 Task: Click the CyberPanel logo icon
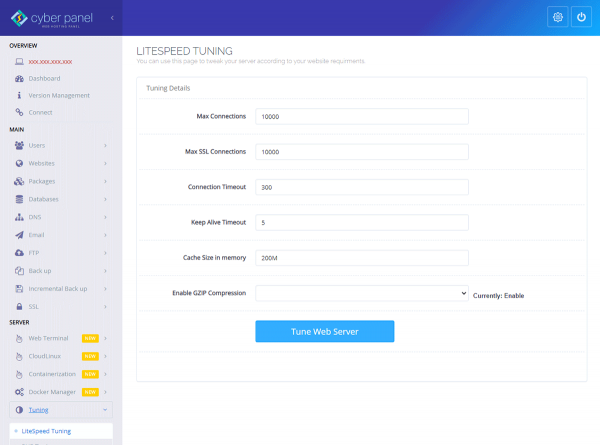[19, 18]
